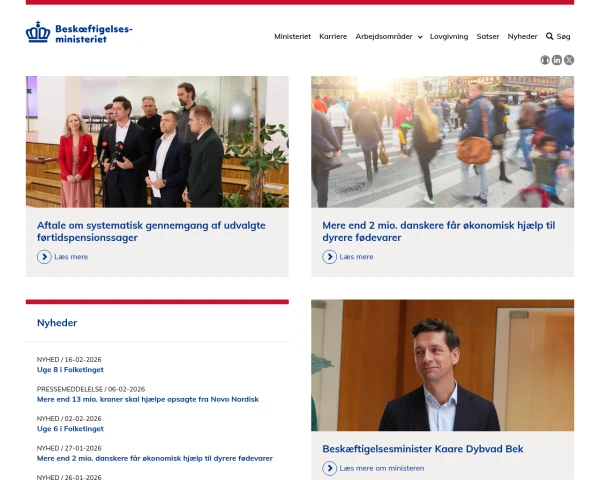Click the first round gray social icon
Screen dimensions: 600x480
545,60
